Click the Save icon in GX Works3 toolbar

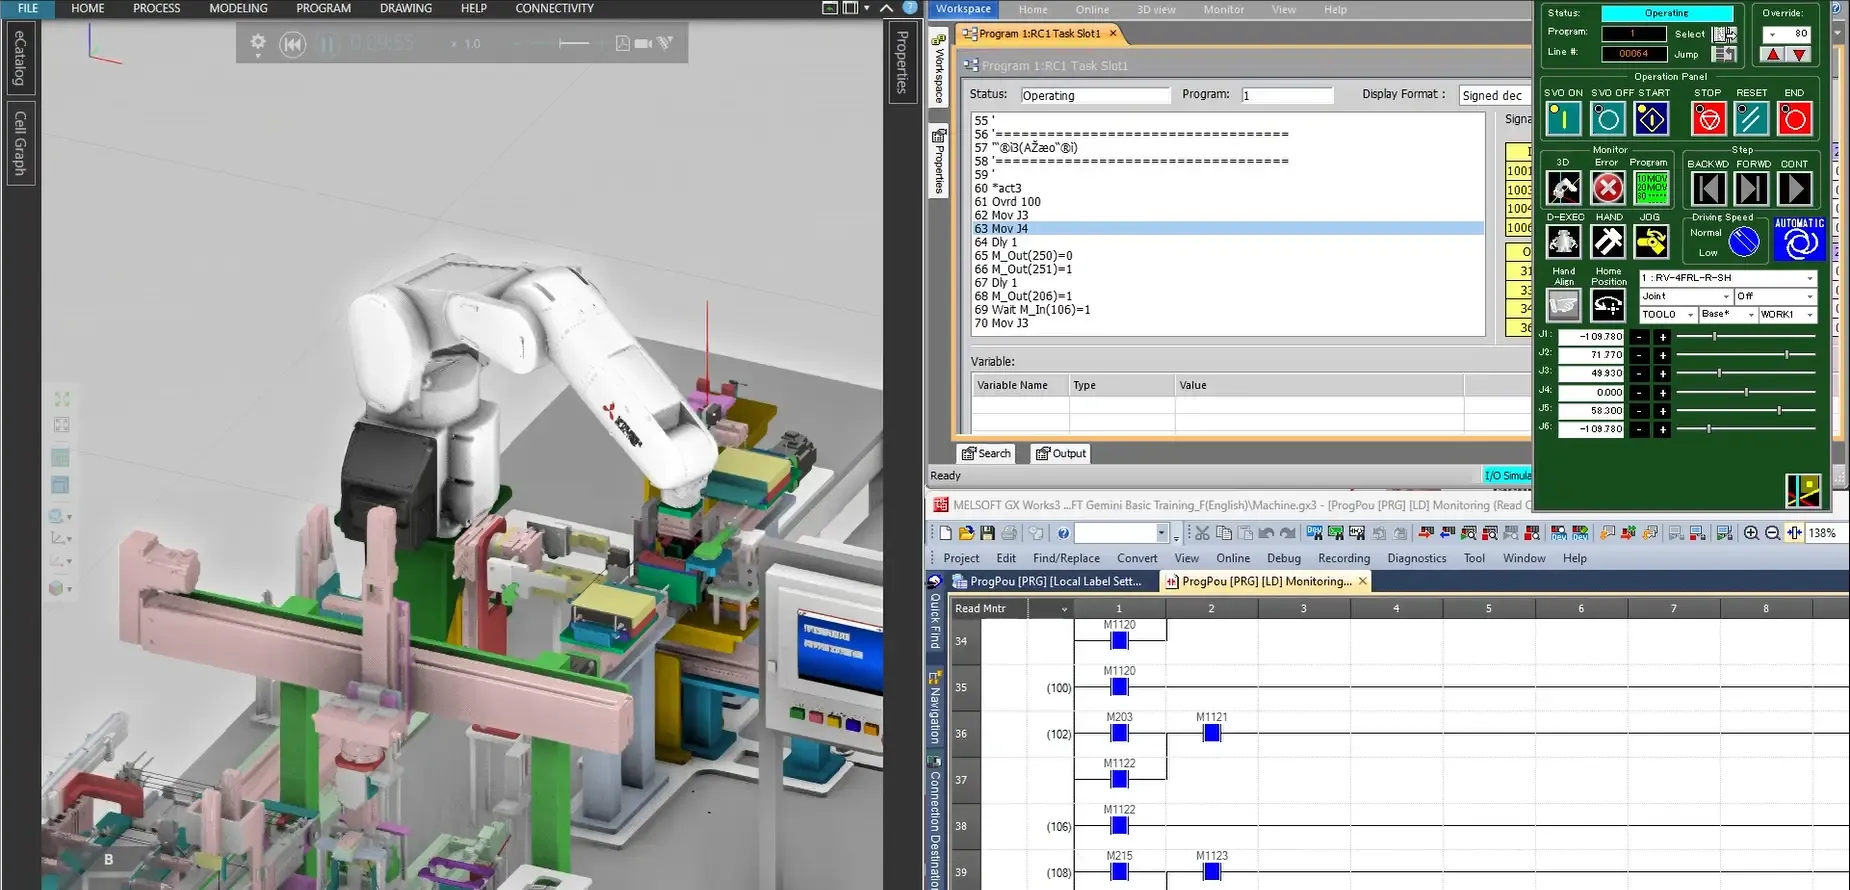coord(987,533)
